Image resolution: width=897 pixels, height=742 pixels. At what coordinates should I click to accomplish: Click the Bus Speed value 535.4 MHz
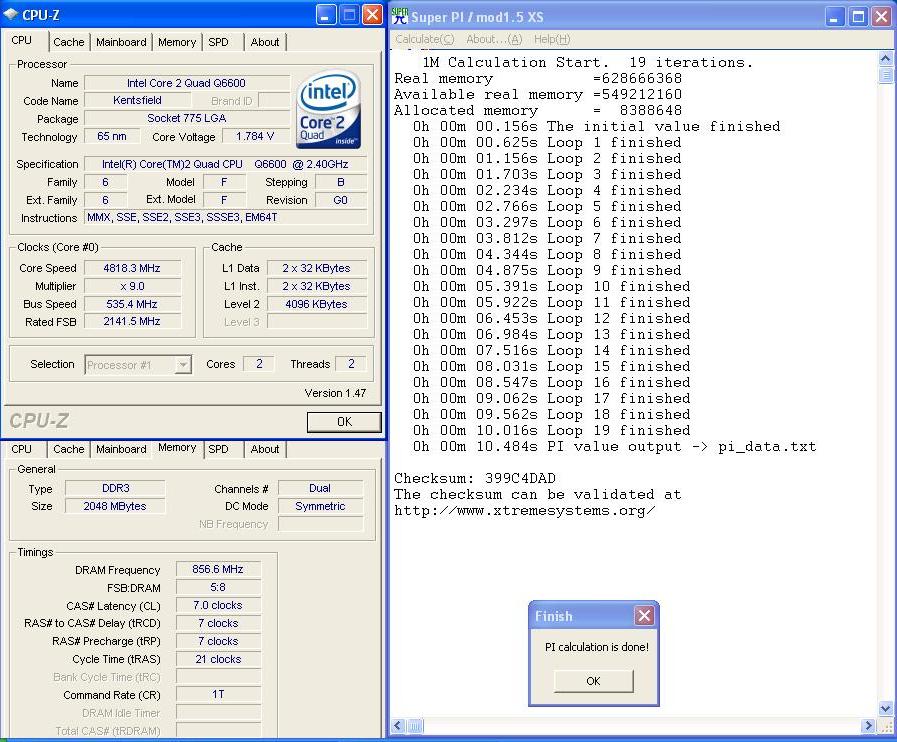(132, 304)
